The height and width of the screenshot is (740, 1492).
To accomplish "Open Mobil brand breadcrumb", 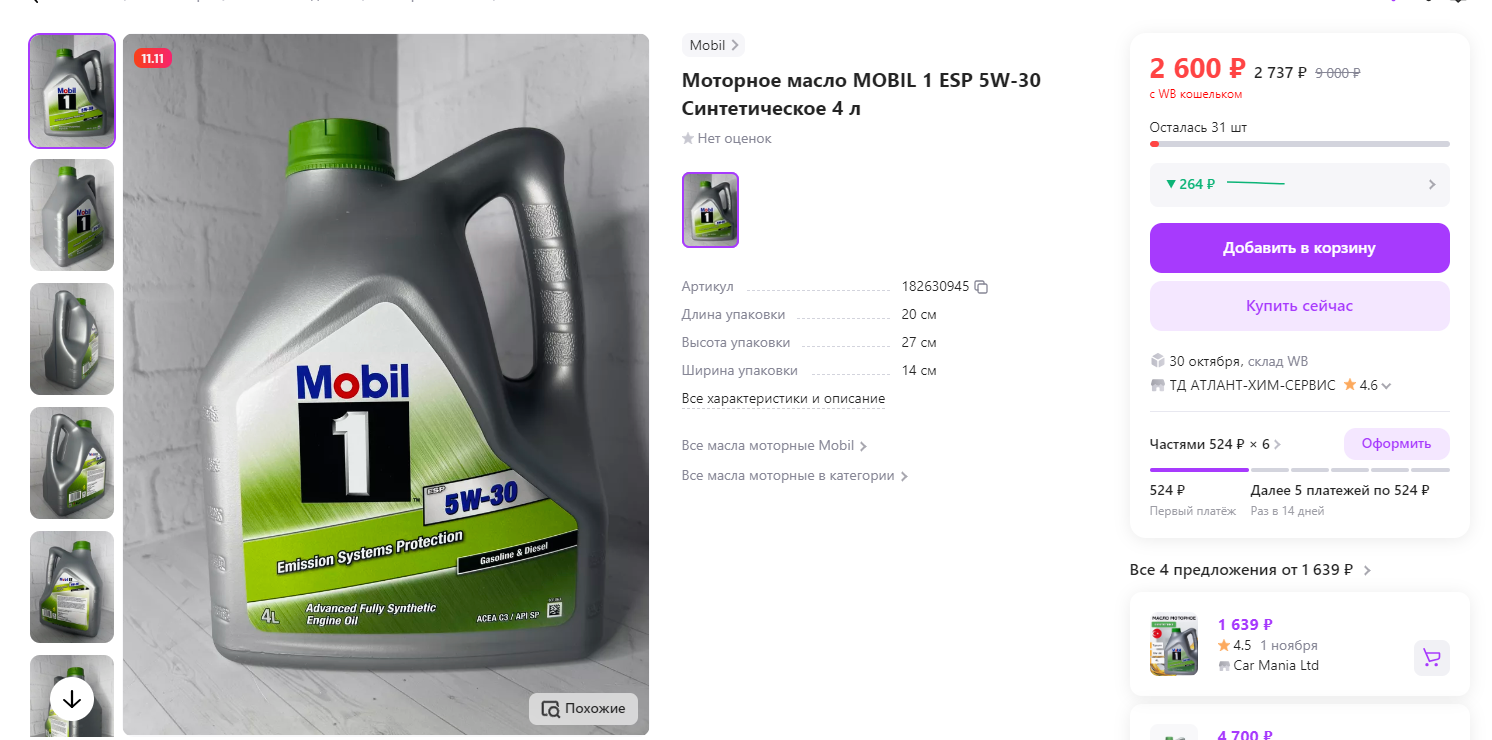I will [x=713, y=45].
